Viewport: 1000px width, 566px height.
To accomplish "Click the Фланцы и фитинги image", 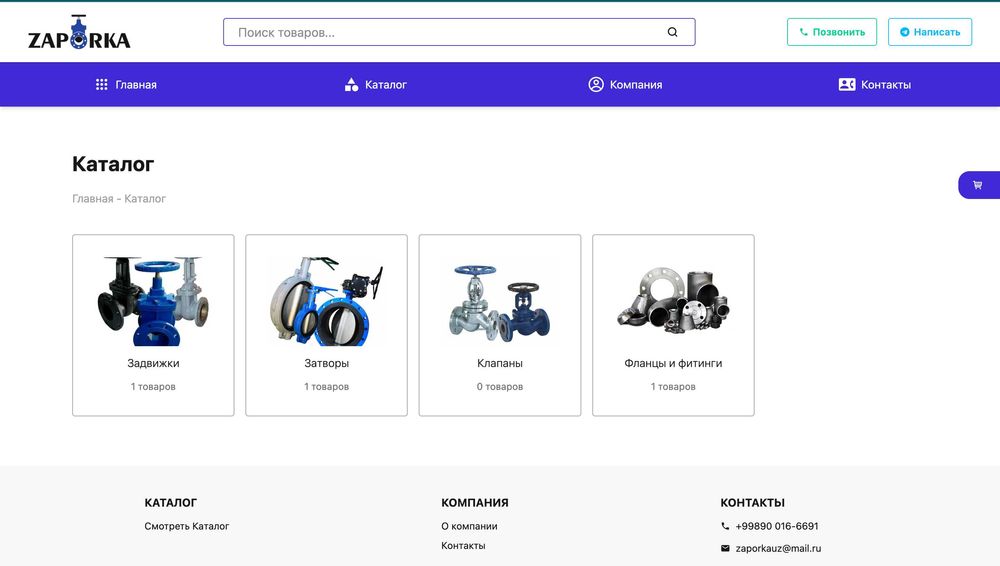I will [x=673, y=301].
